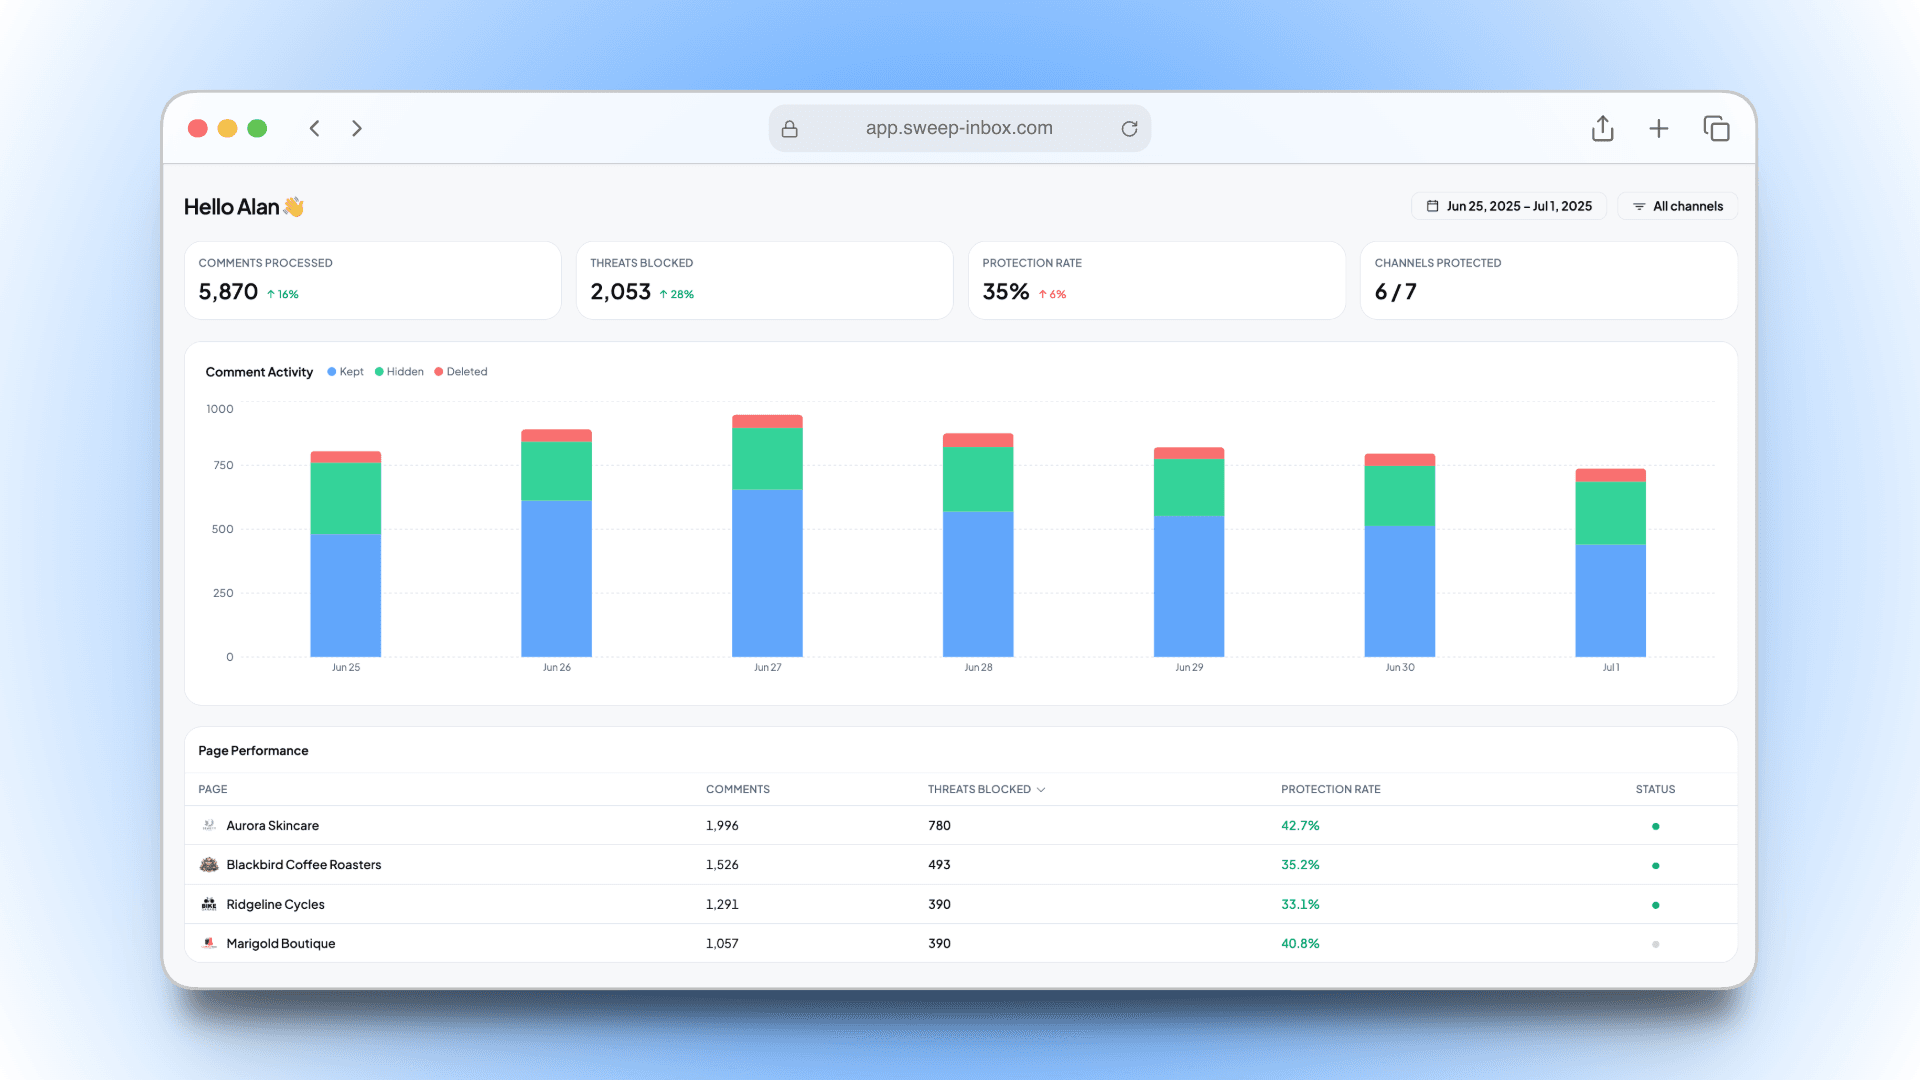Show tab overview icon

tap(1716, 128)
